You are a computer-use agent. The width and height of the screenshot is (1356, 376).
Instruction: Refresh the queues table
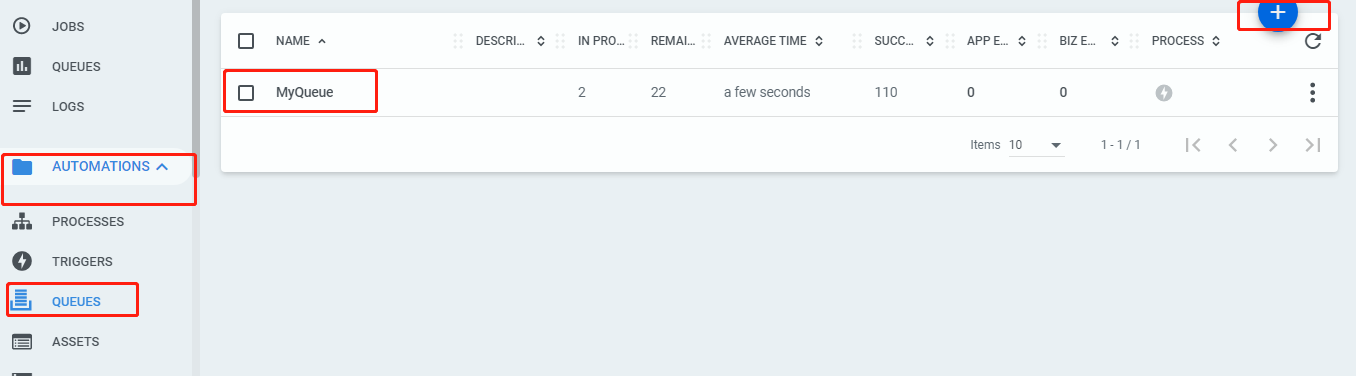(x=1313, y=41)
